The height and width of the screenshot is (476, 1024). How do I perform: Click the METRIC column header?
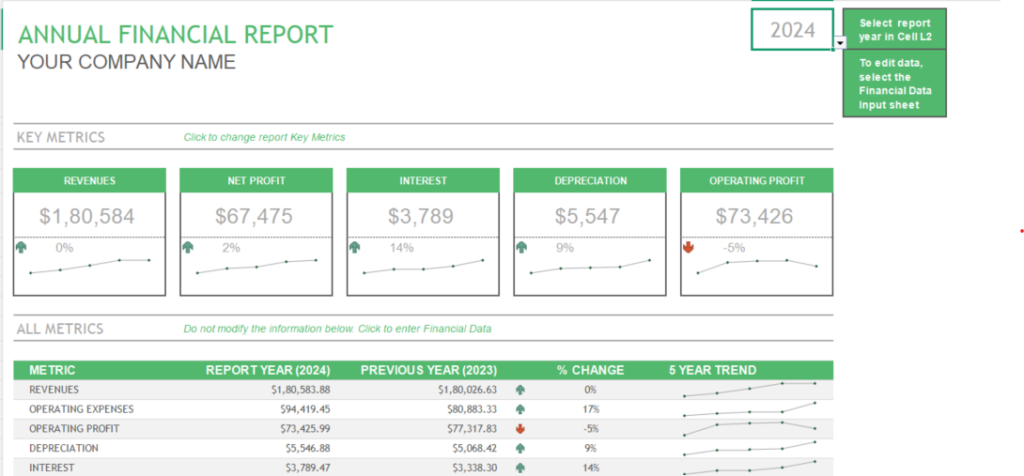click(52, 370)
